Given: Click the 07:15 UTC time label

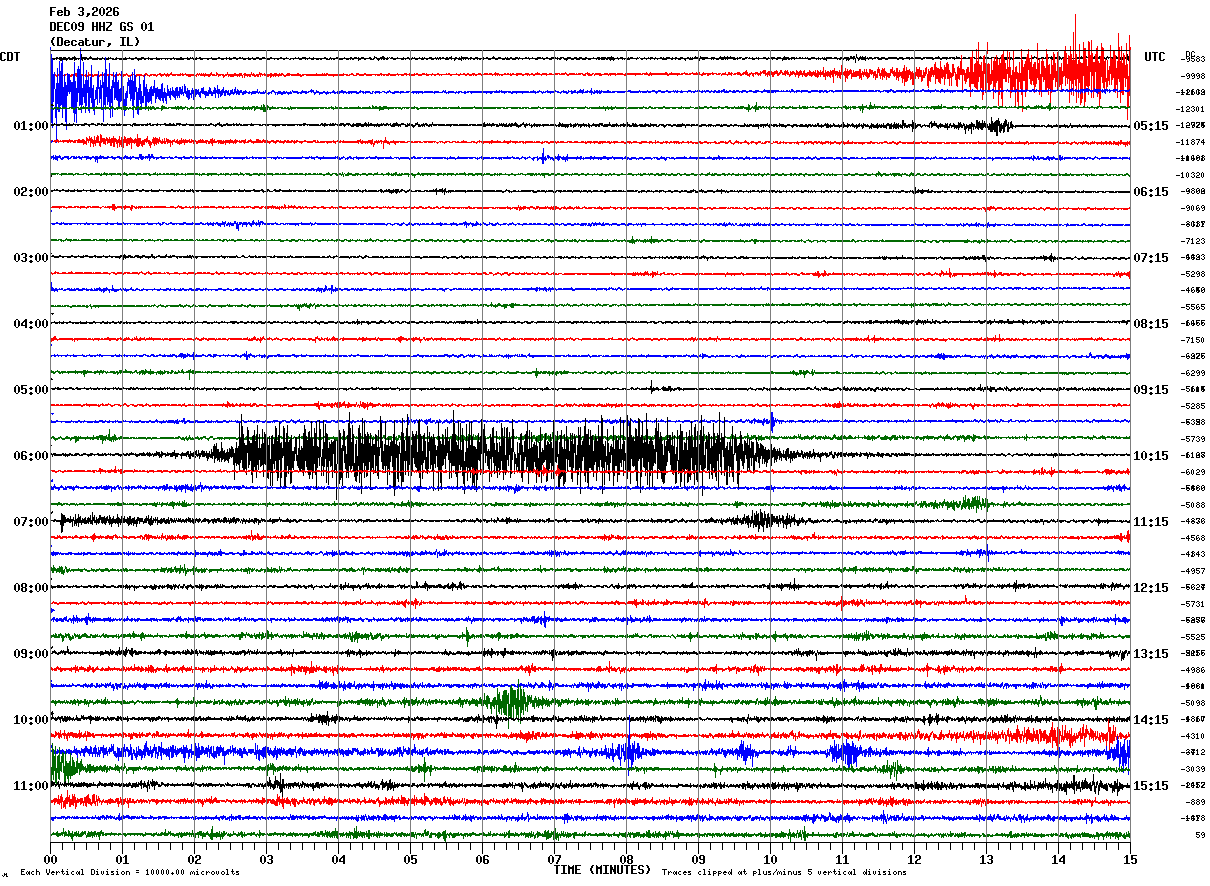Looking at the screenshot, I should tap(1151, 258).
